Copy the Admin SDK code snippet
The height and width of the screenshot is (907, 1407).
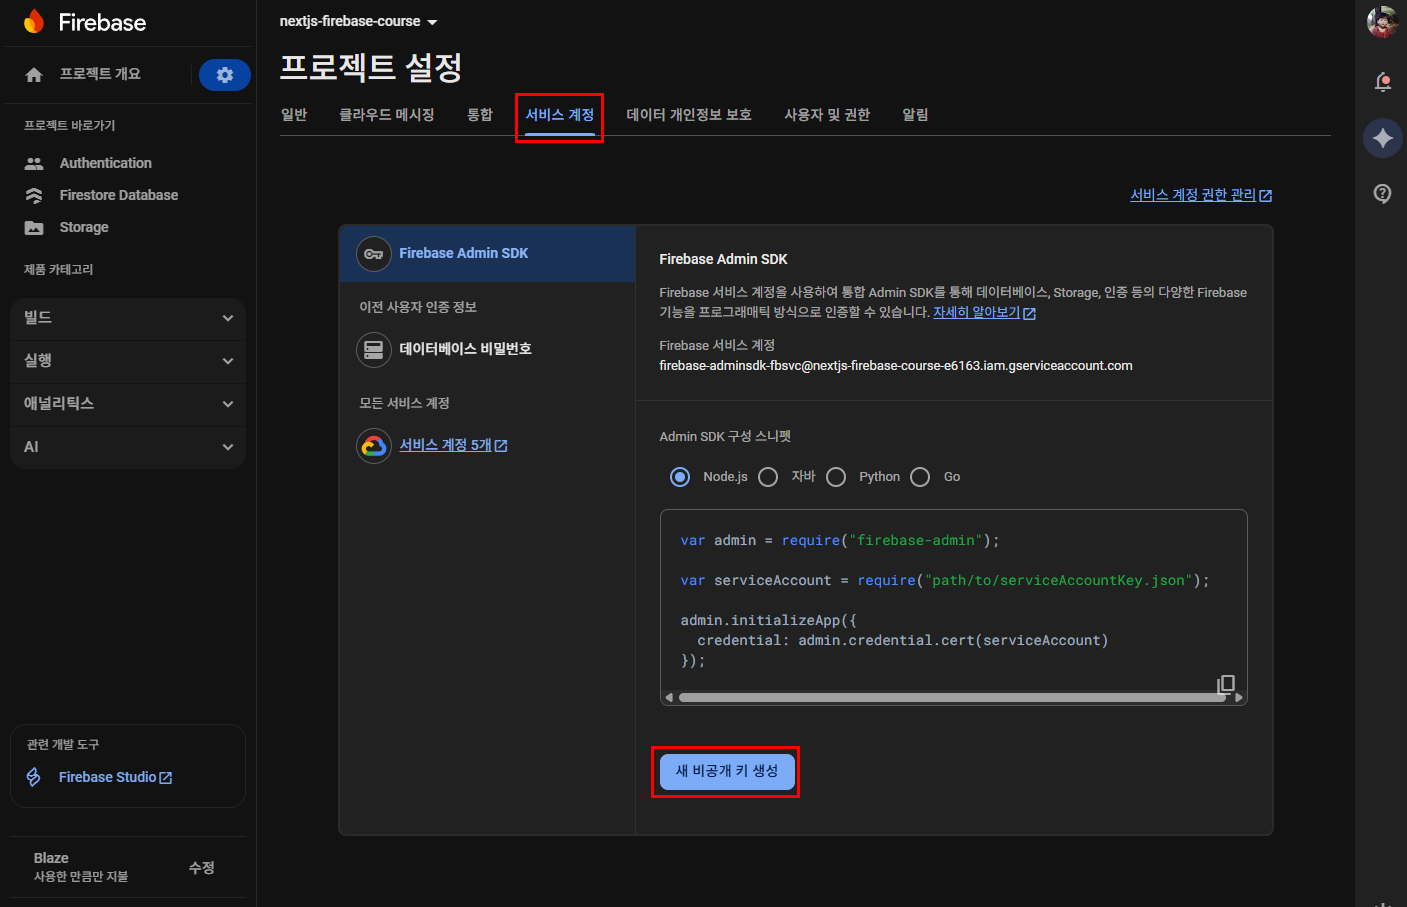tap(1225, 684)
